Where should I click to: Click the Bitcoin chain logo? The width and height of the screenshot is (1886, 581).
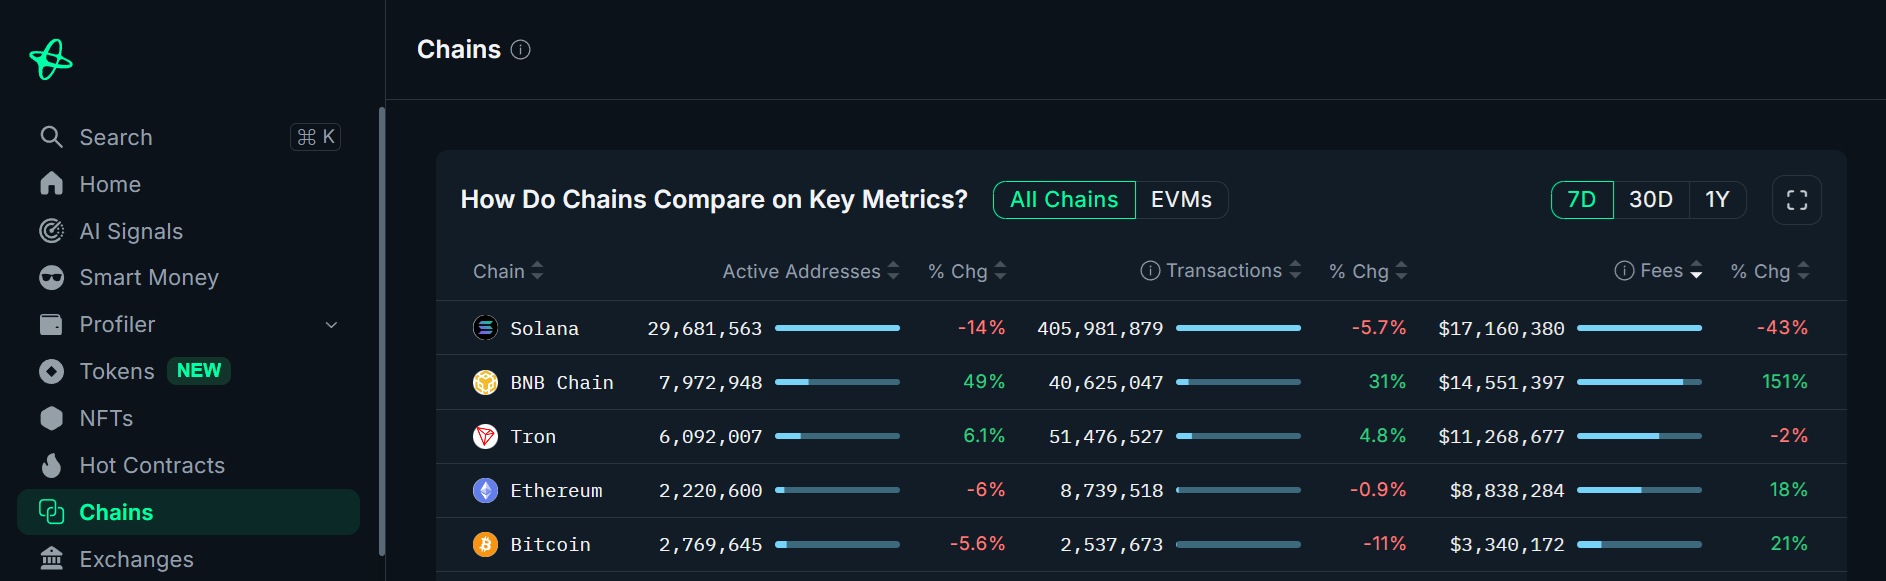485,544
